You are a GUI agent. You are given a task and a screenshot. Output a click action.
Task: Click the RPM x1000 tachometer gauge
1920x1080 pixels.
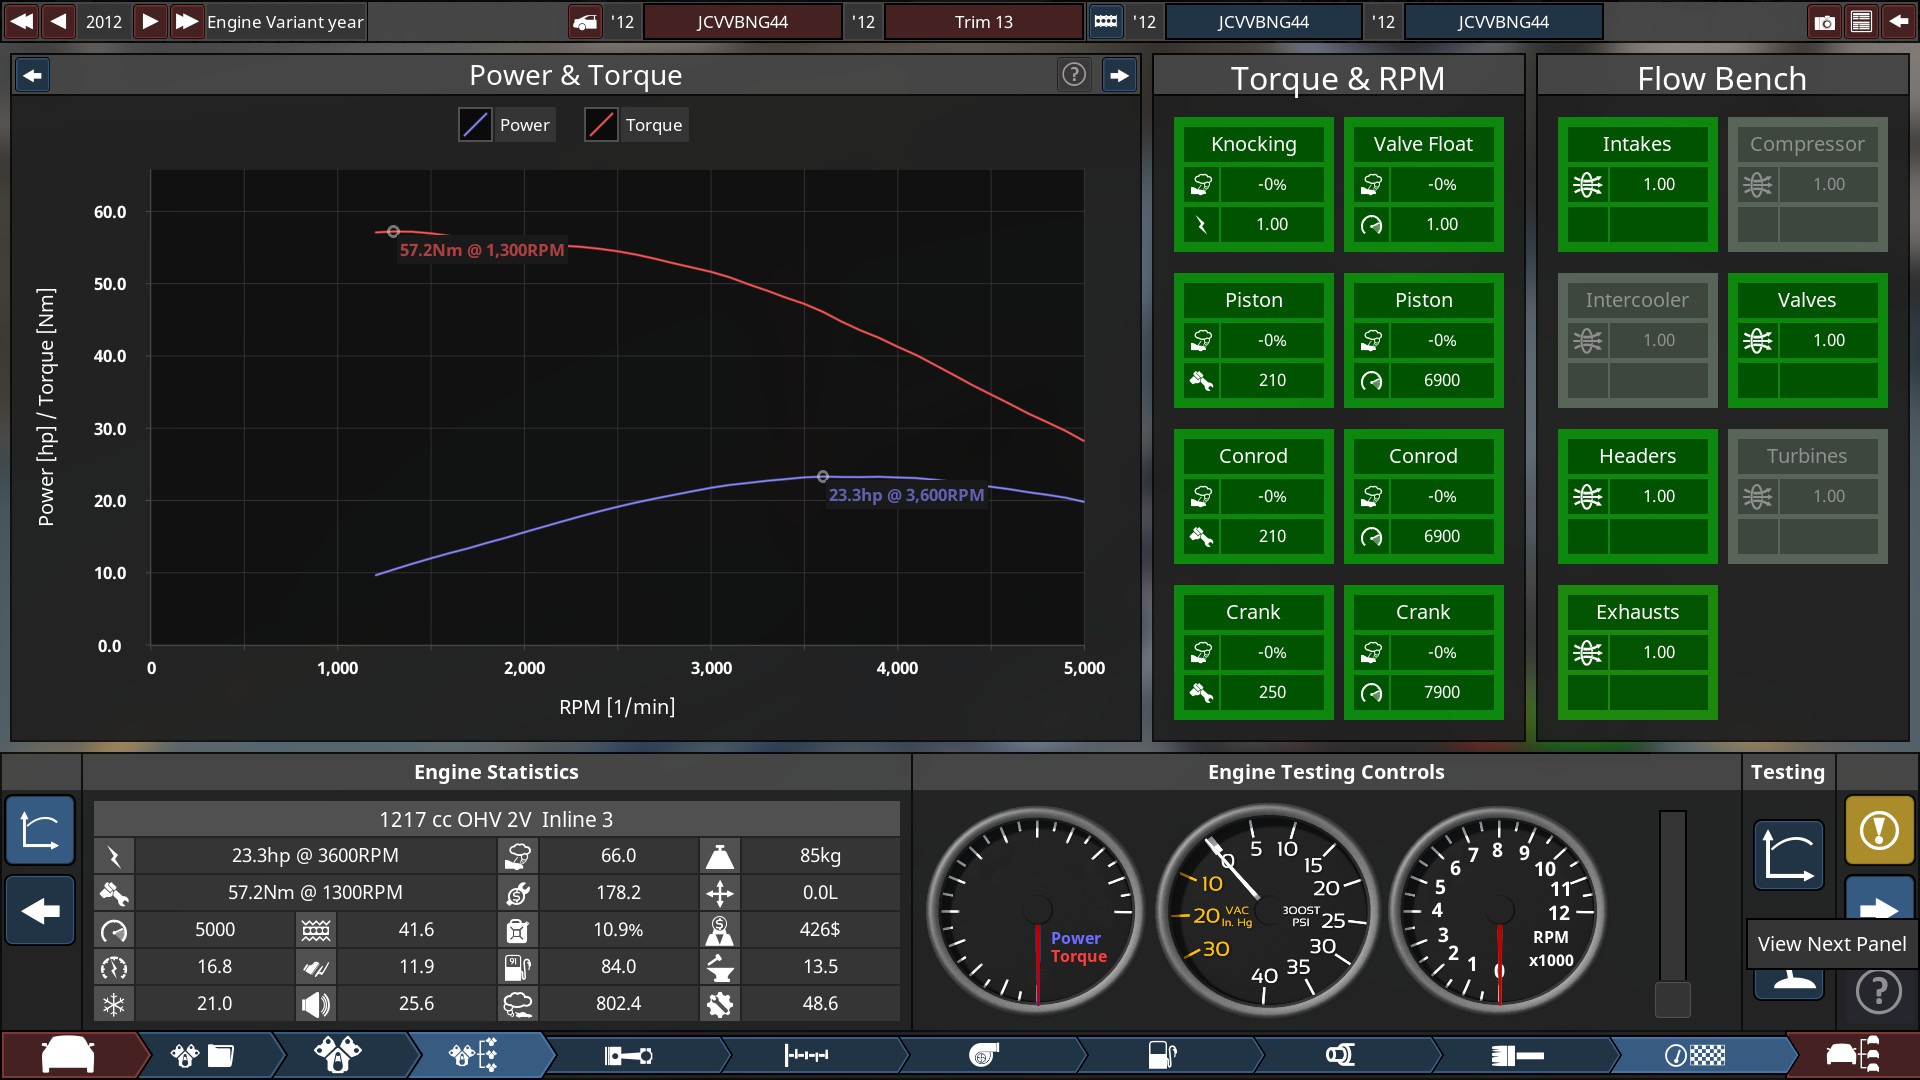point(1497,910)
